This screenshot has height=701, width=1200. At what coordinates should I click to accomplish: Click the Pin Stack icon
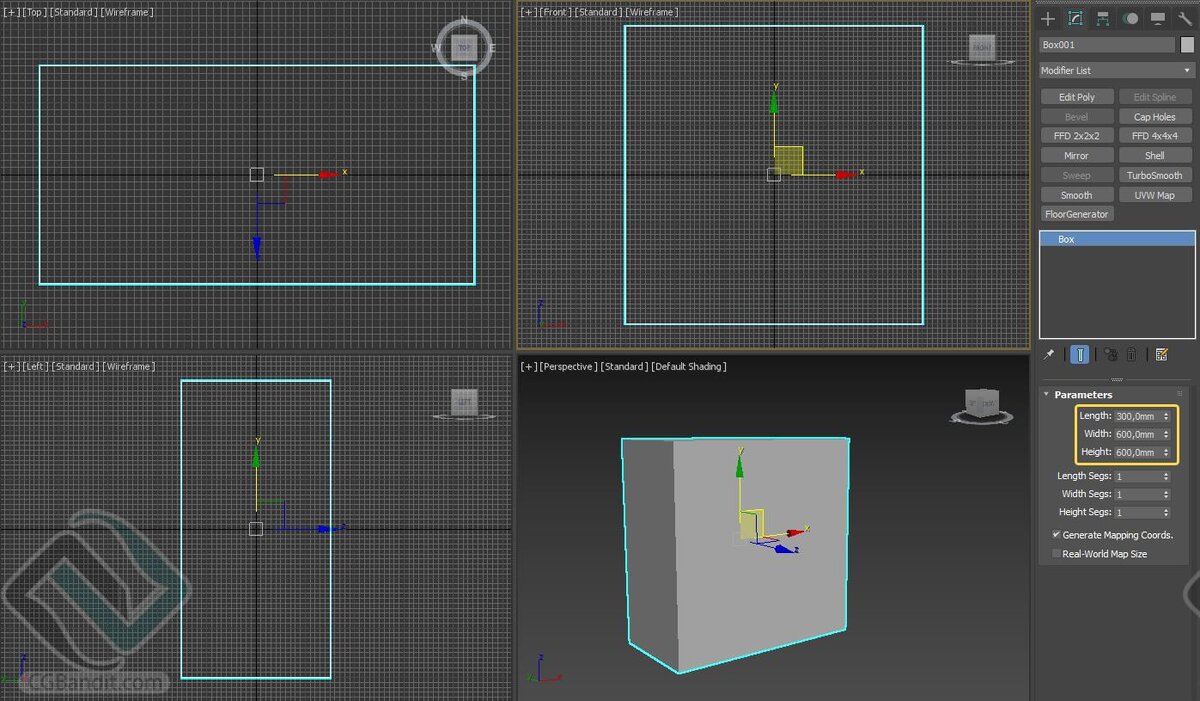(1049, 355)
